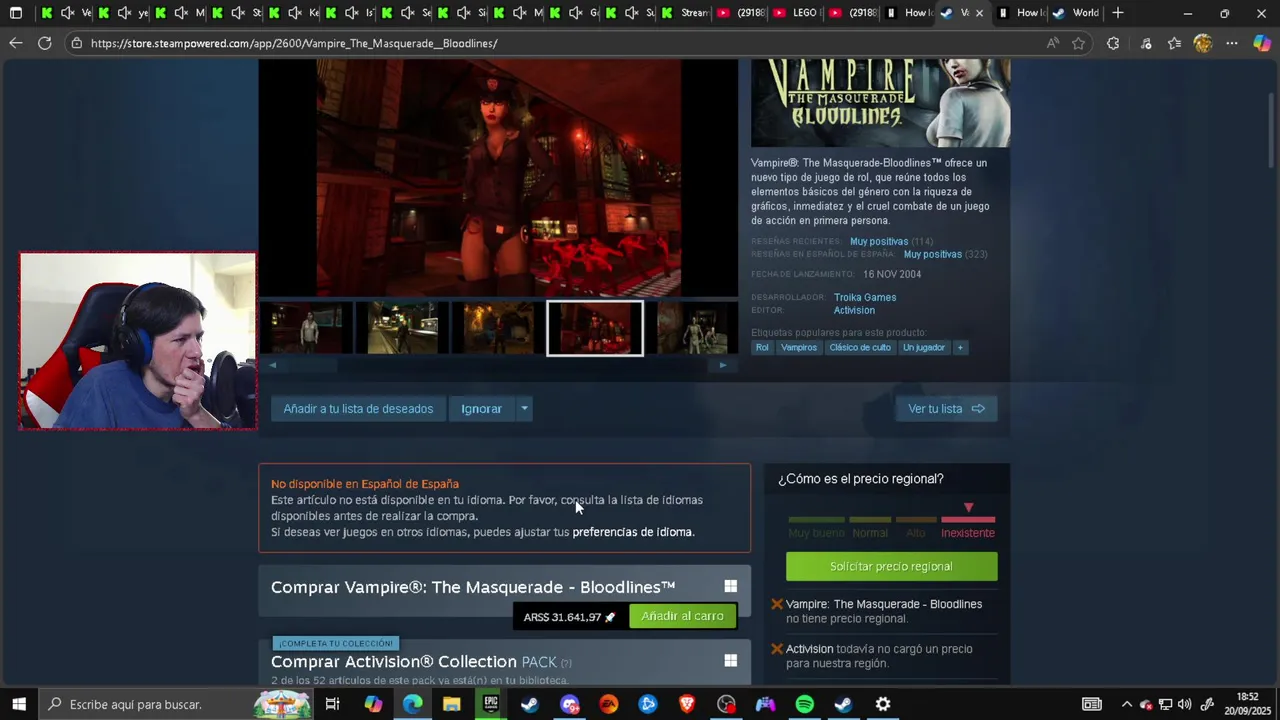This screenshot has width=1280, height=720.
Task: View site information next to URL
Action: pyautogui.click(x=77, y=43)
